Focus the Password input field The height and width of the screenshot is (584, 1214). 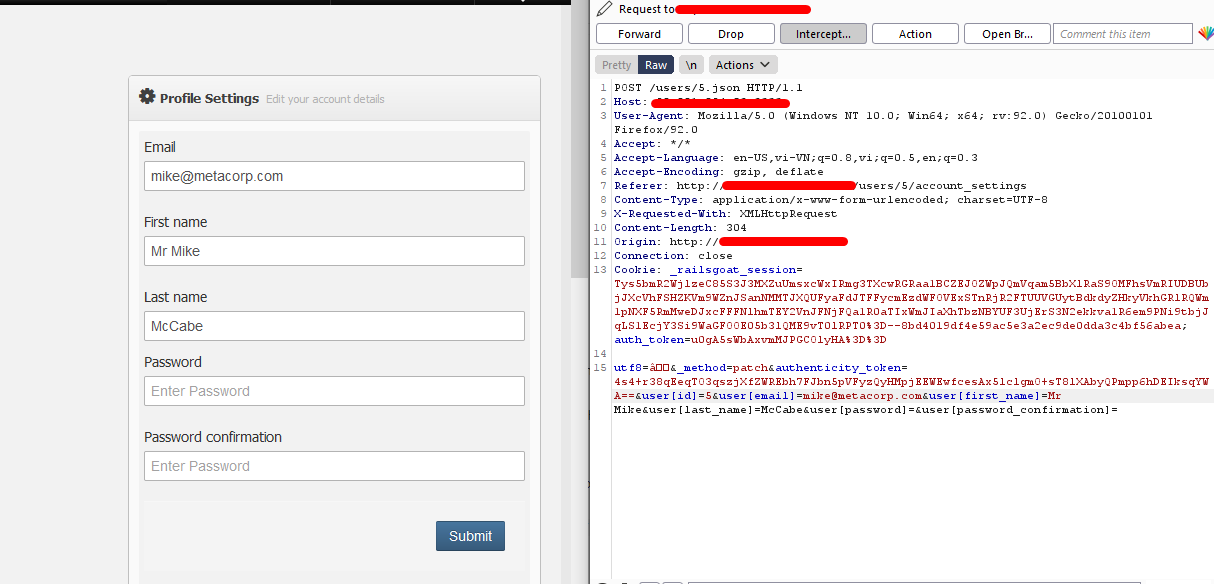334,391
